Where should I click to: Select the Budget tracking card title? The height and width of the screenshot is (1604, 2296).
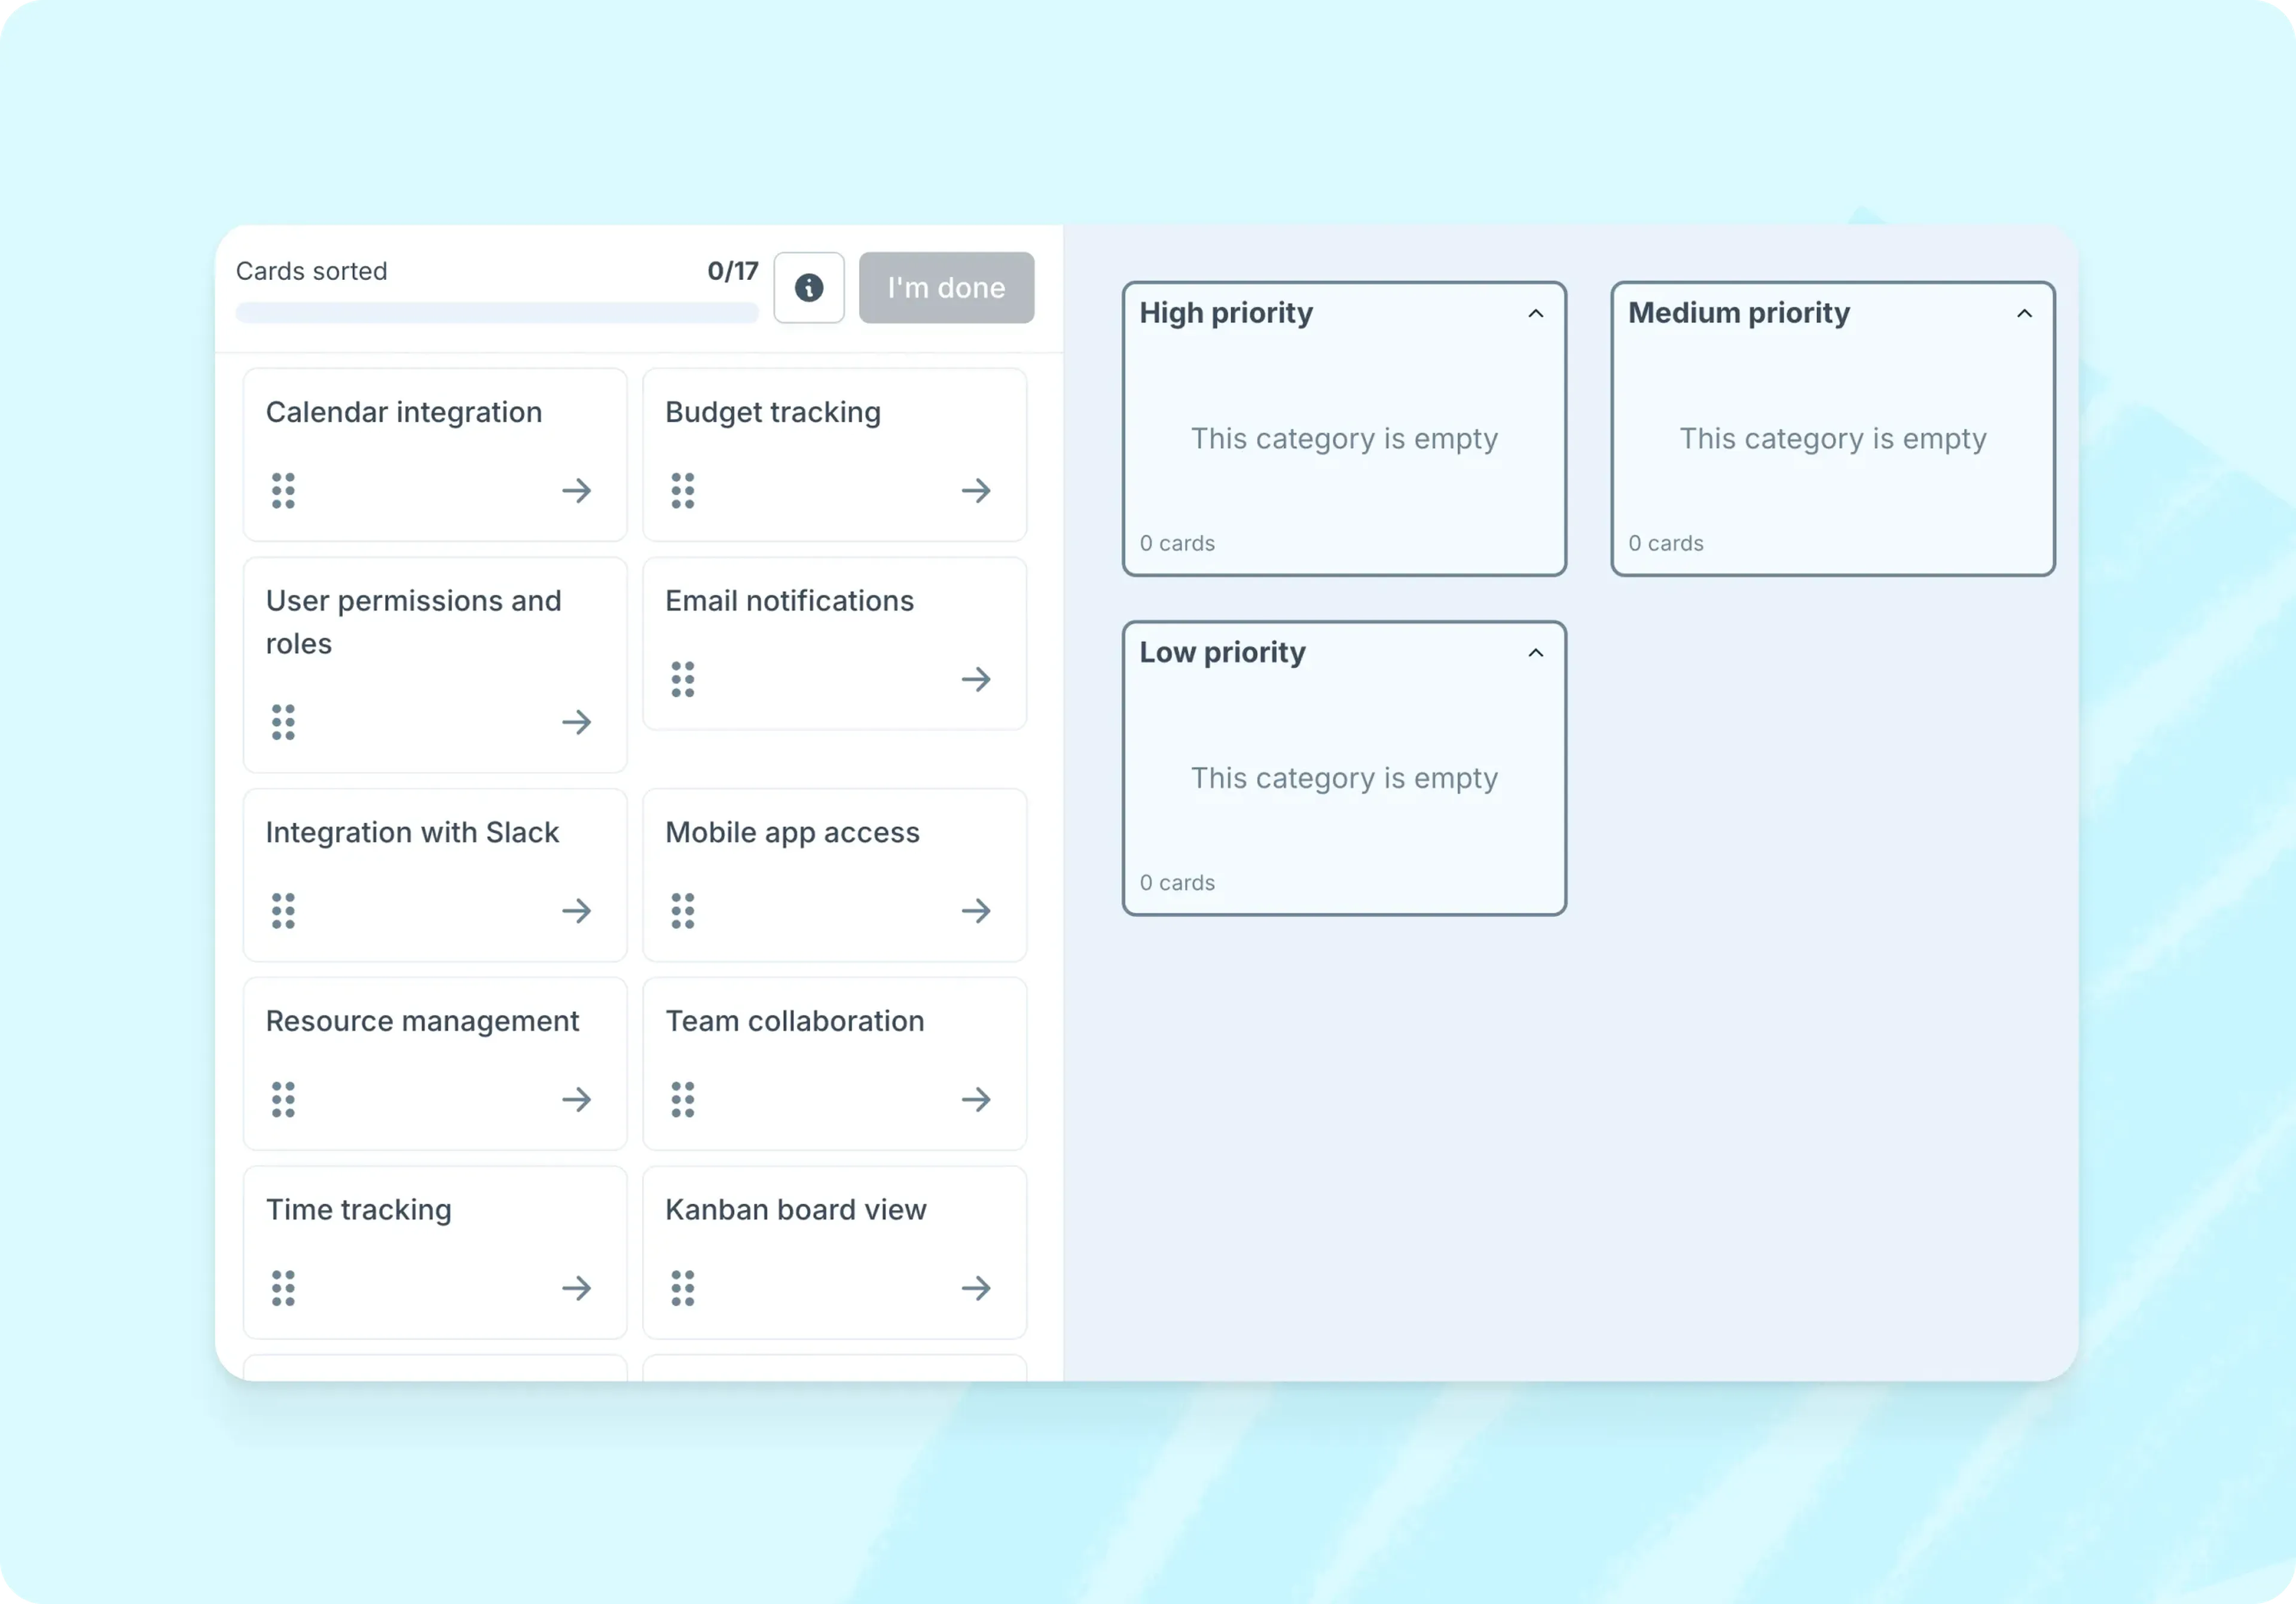coord(772,412)
